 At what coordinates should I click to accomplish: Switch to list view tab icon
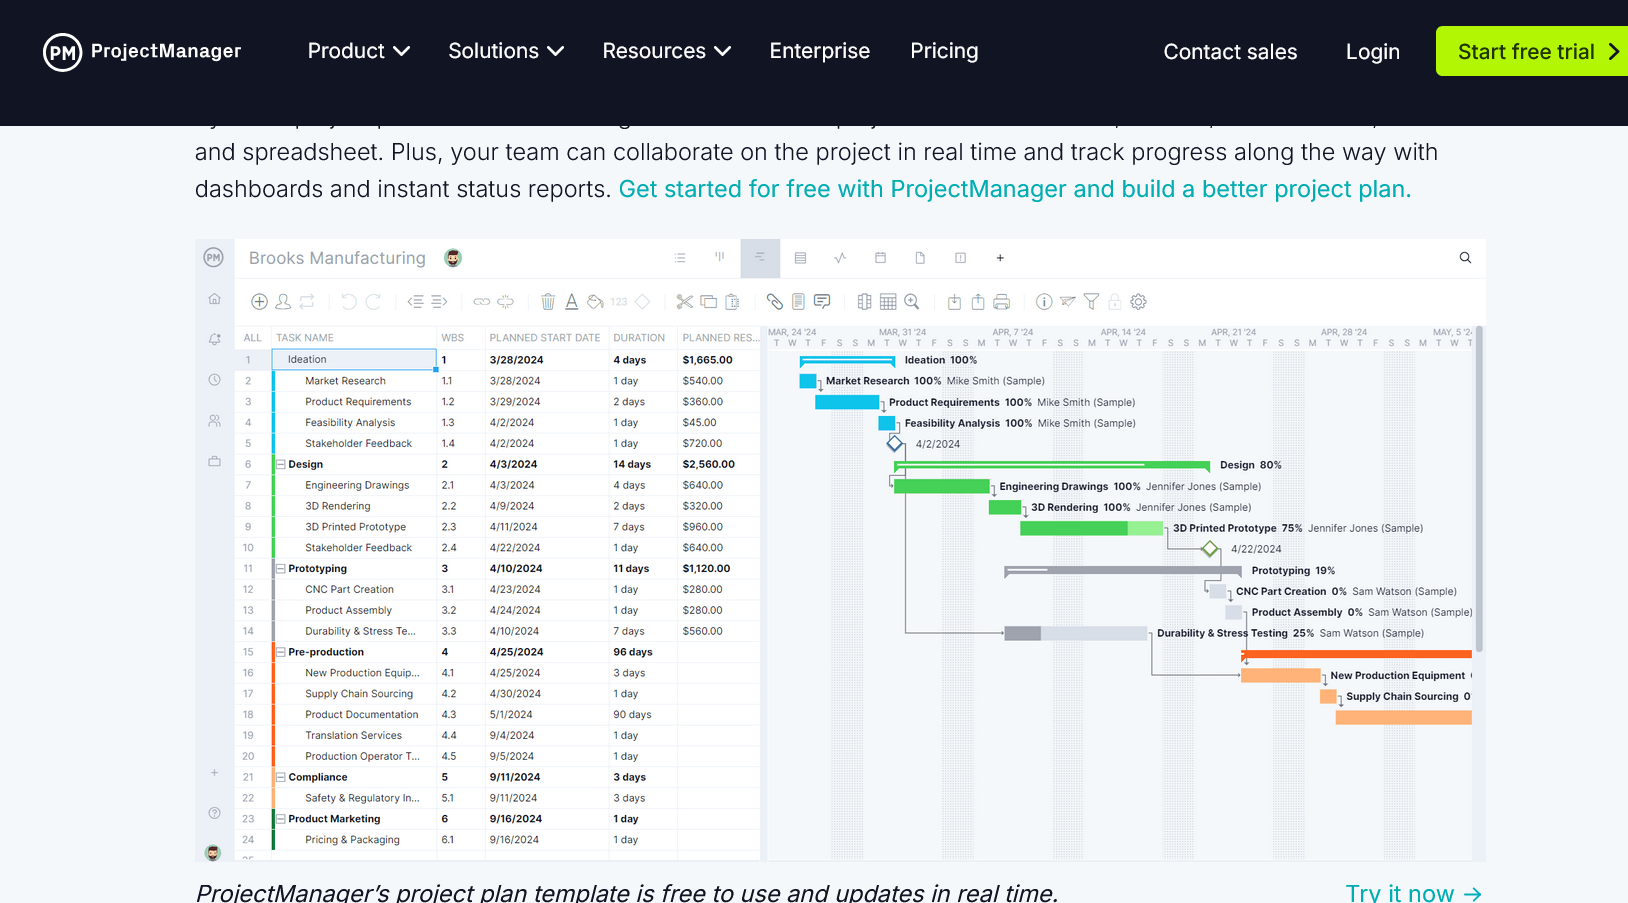coord(680,258)
